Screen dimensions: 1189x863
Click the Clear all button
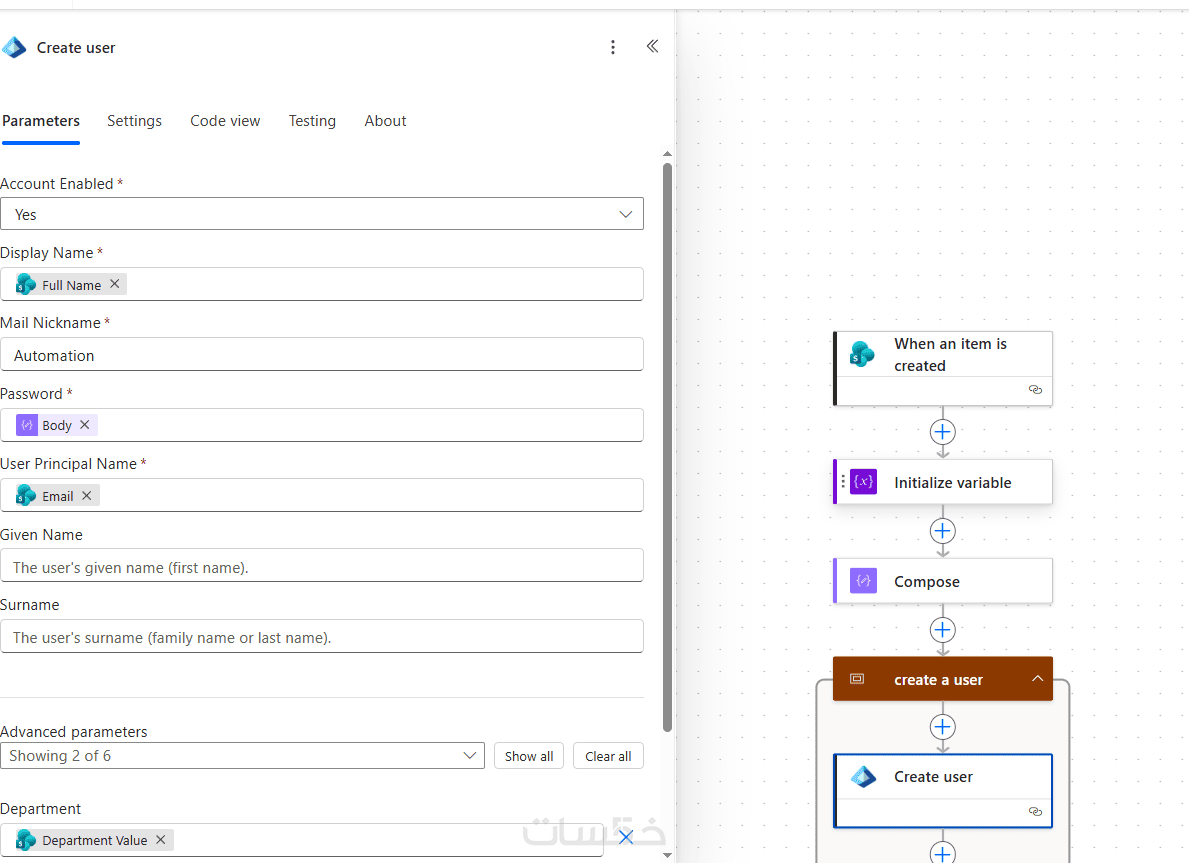[608, 756]
